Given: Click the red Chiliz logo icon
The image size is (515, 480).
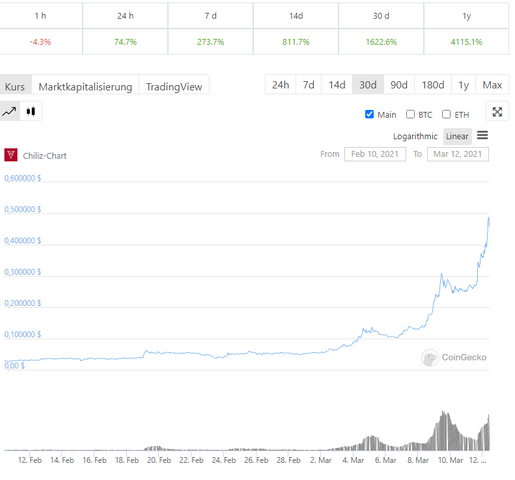Looking at the screenshot, I should tap(11, 155).
